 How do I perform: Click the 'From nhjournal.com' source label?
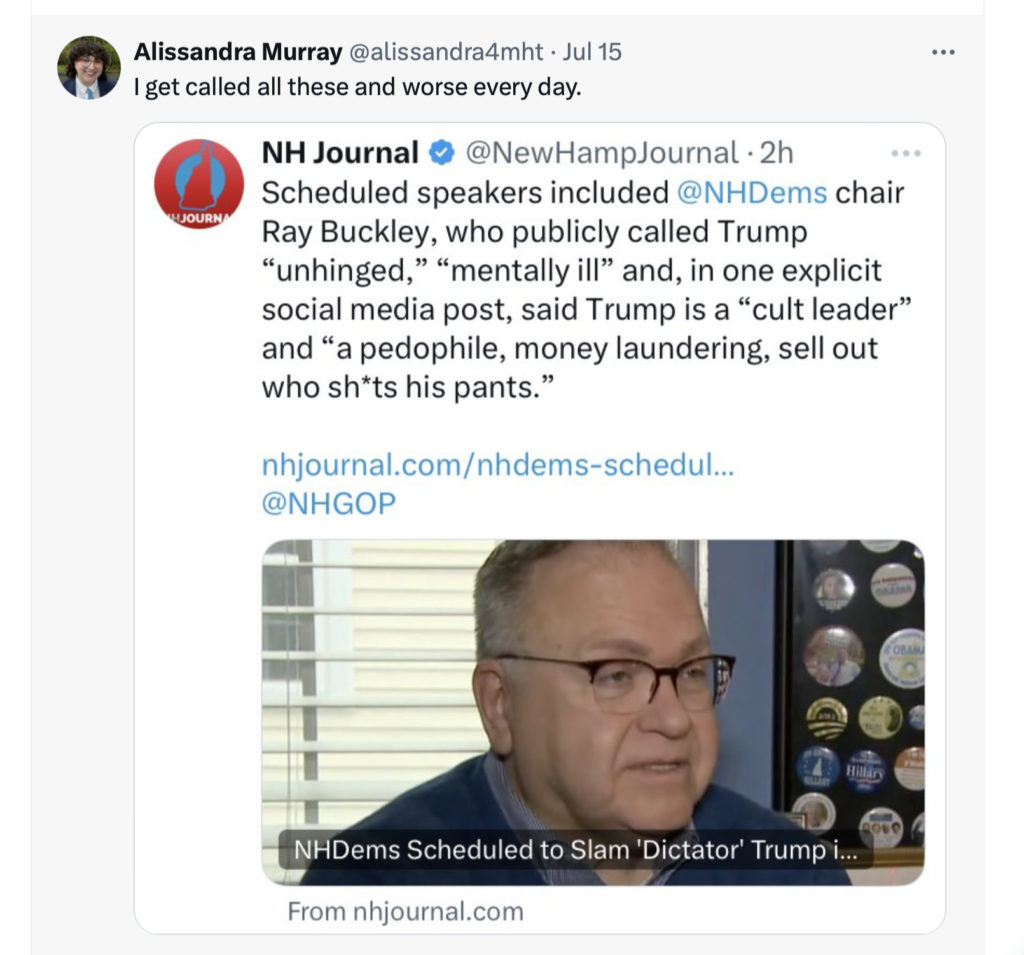pos(405,911)
